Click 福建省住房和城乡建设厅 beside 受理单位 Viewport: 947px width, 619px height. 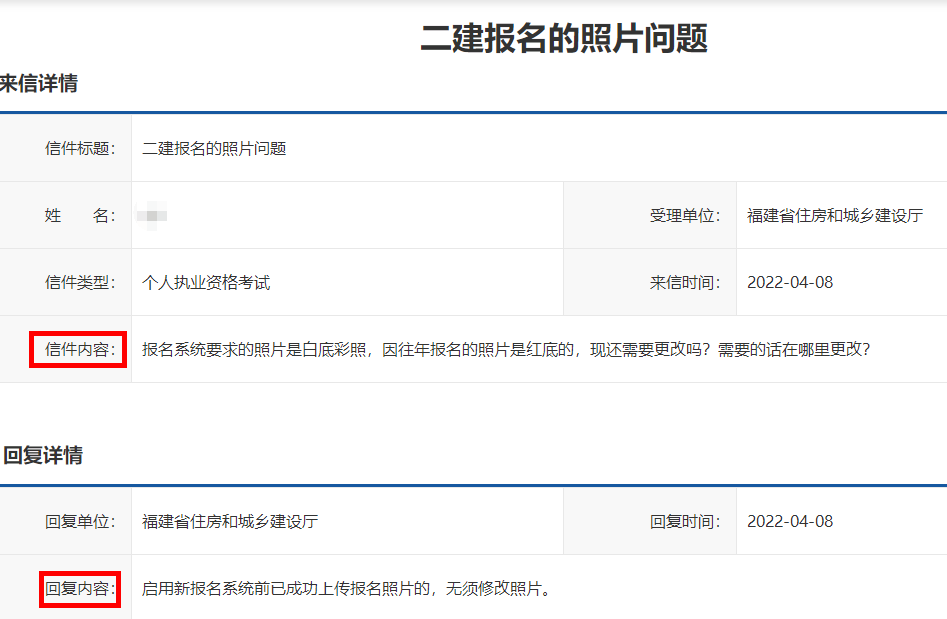pyautogui.click(x=834, y=215)
